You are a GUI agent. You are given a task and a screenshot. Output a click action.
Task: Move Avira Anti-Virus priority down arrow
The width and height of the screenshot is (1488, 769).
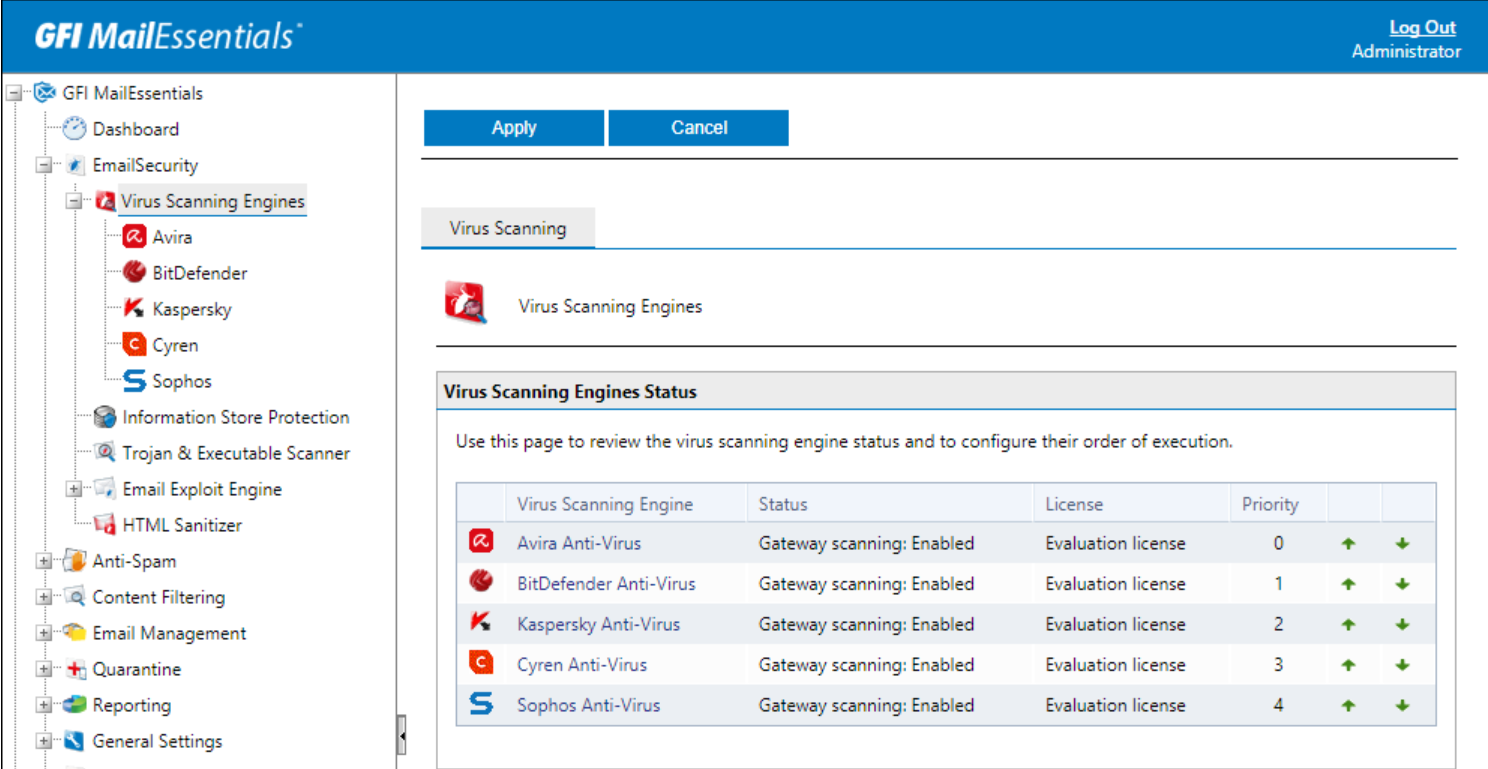[x=1402, y=544]
